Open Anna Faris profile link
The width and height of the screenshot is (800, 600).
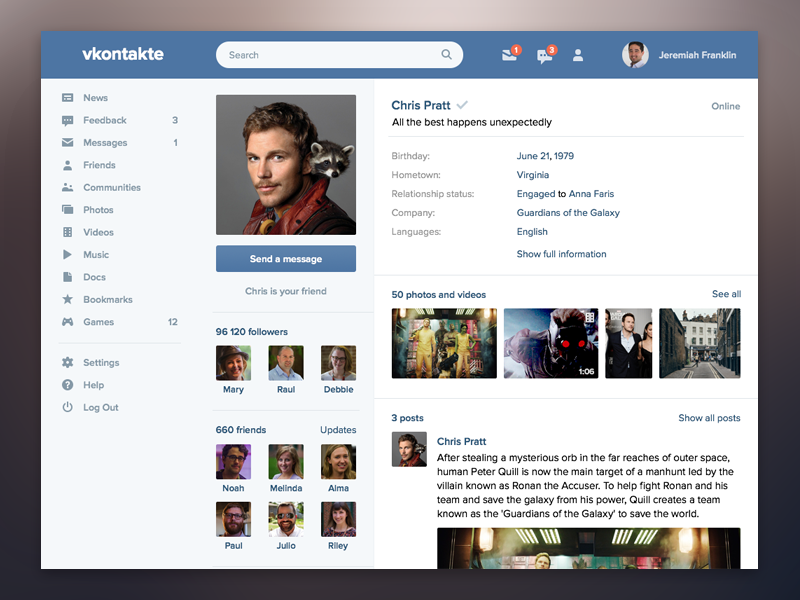point(591,194)
